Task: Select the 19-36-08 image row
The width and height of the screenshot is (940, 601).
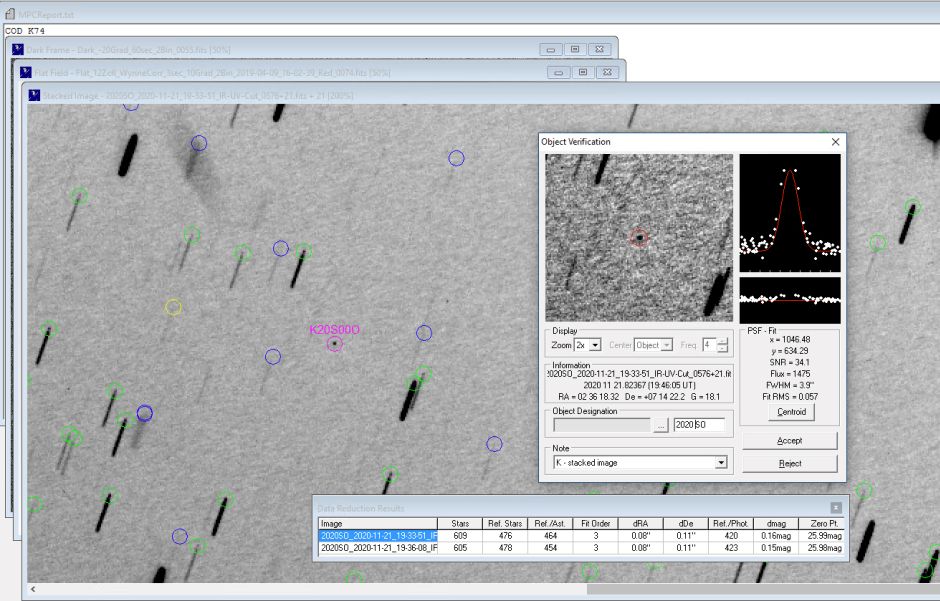Action: tap(378, 548)
